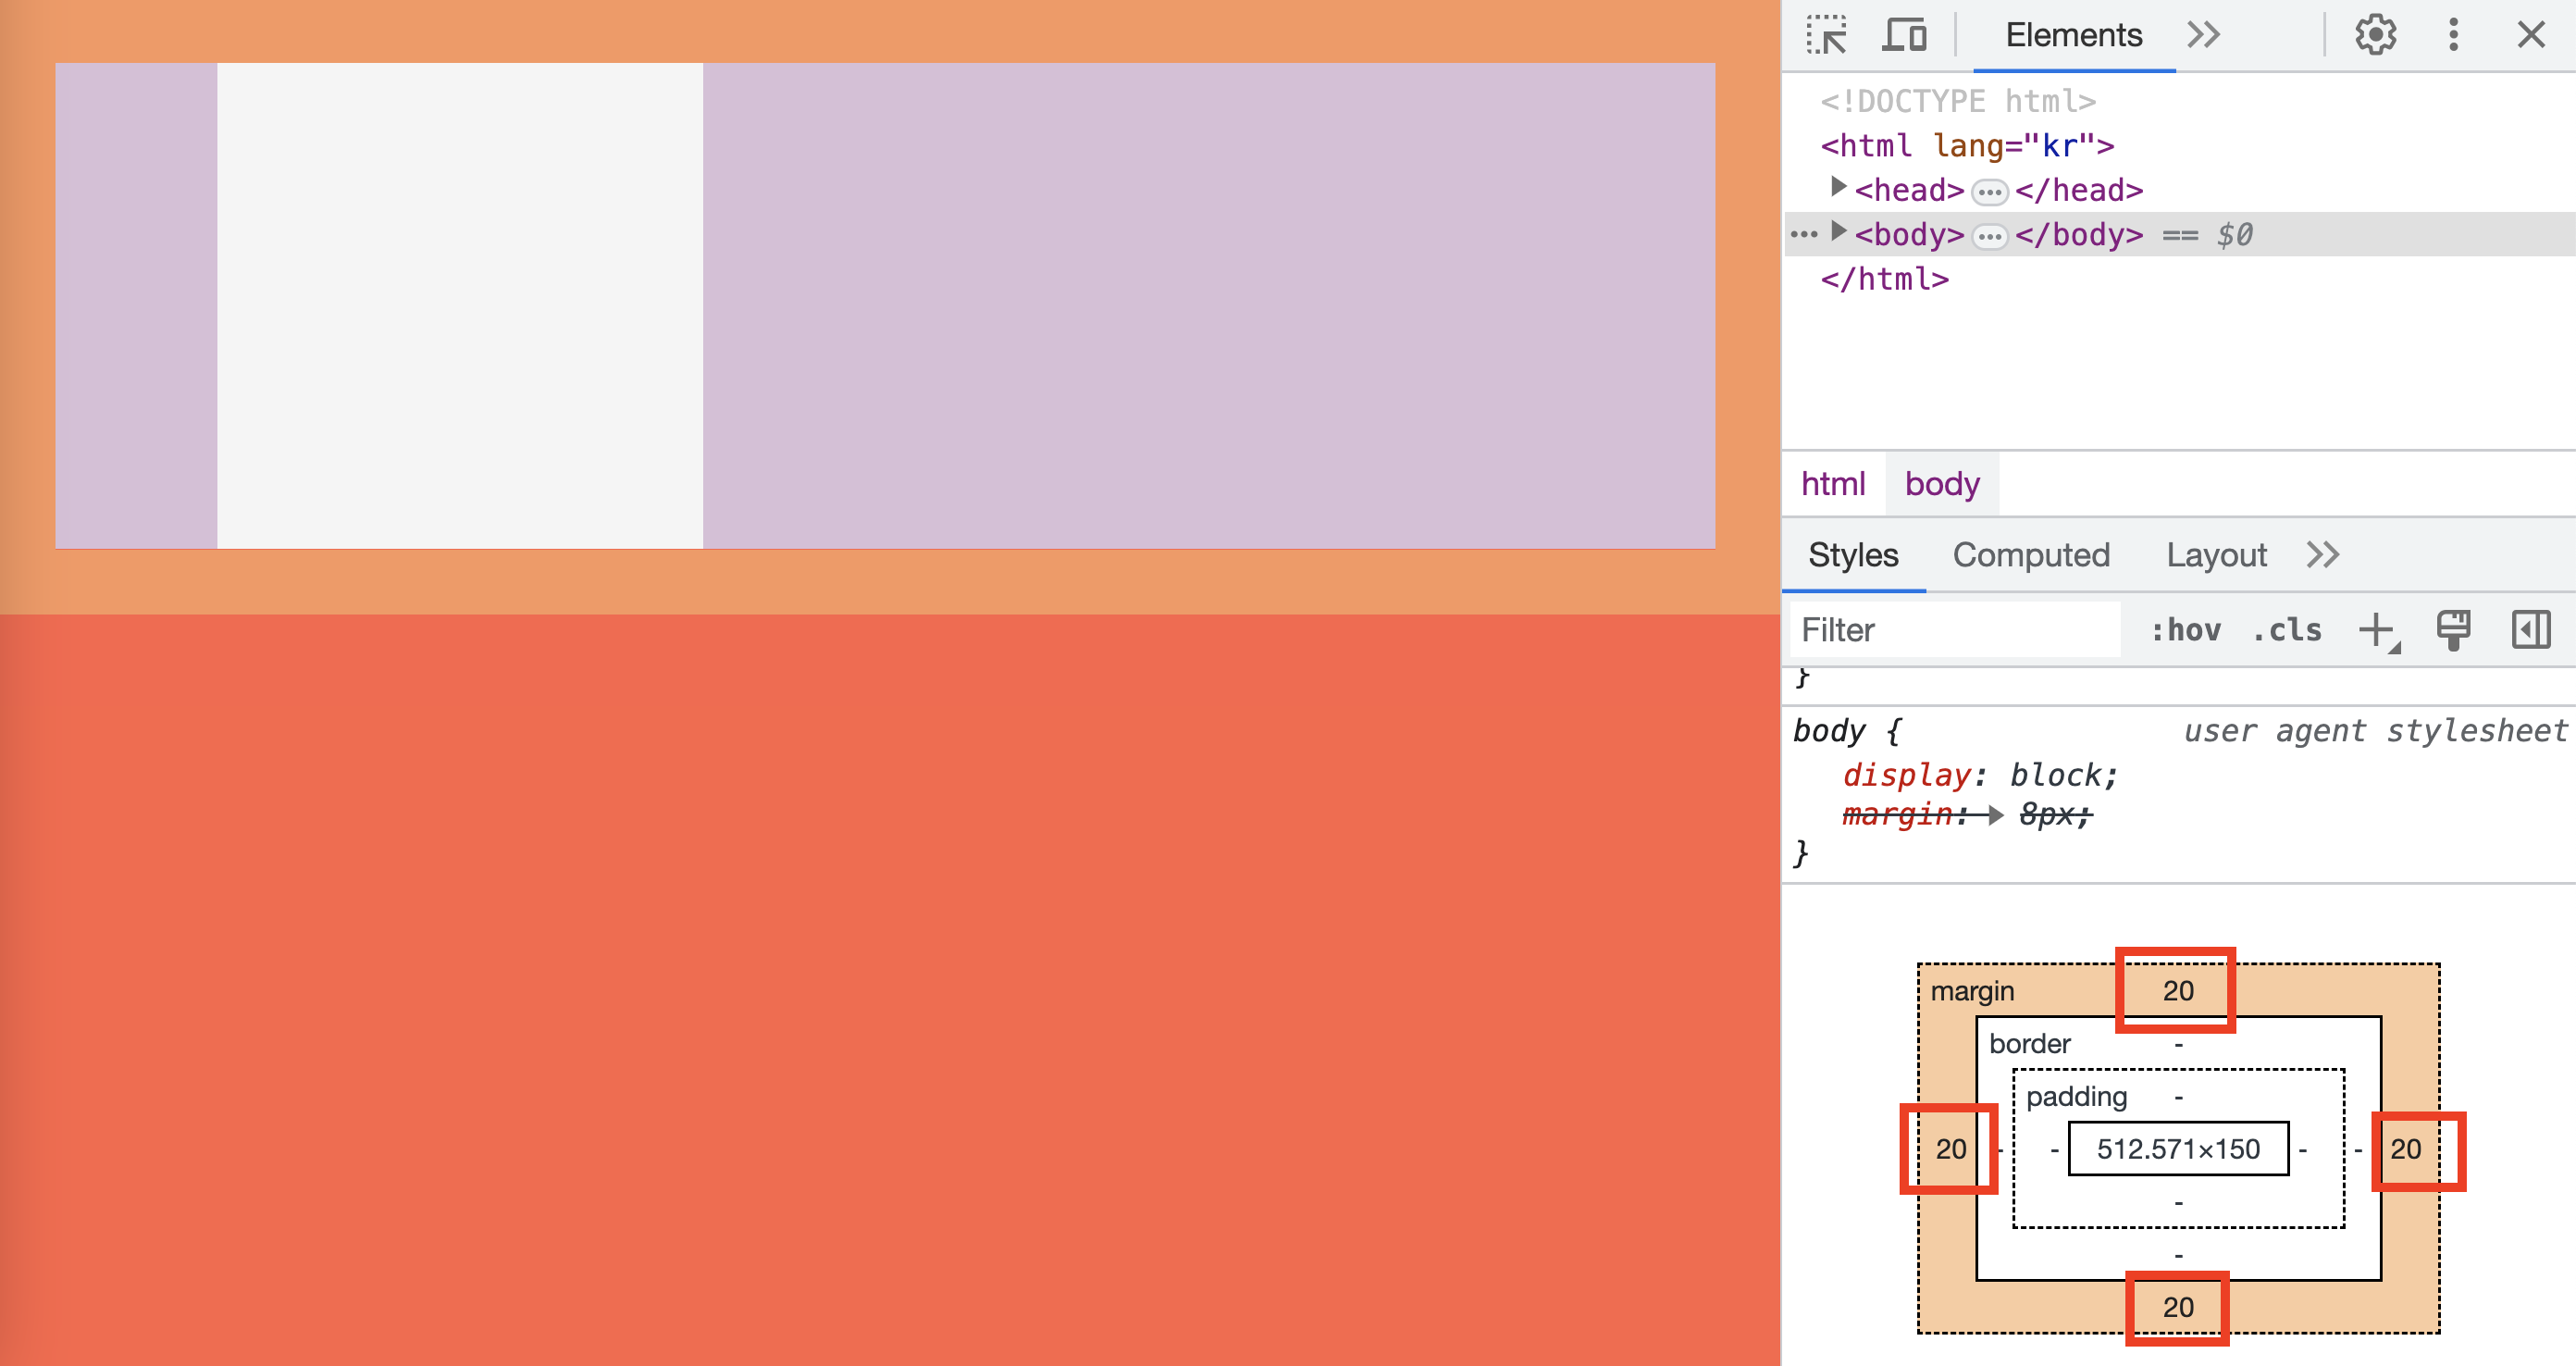
Task: Select html in the breadcrumb bar
Action: click(1833, 484)
